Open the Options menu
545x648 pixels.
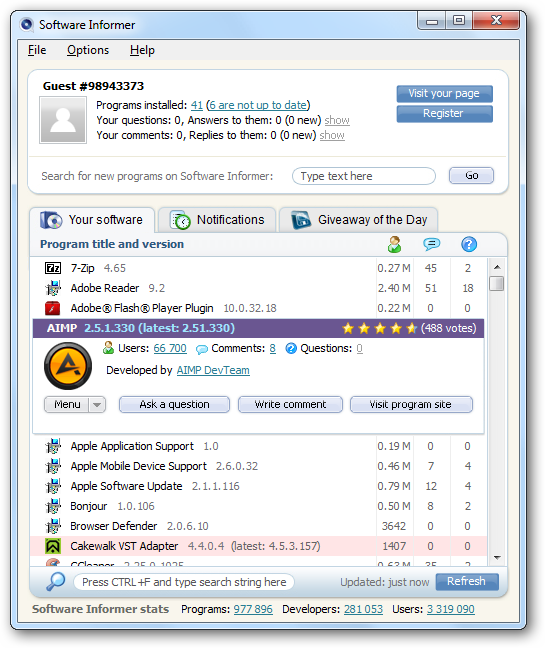[88, 50]
